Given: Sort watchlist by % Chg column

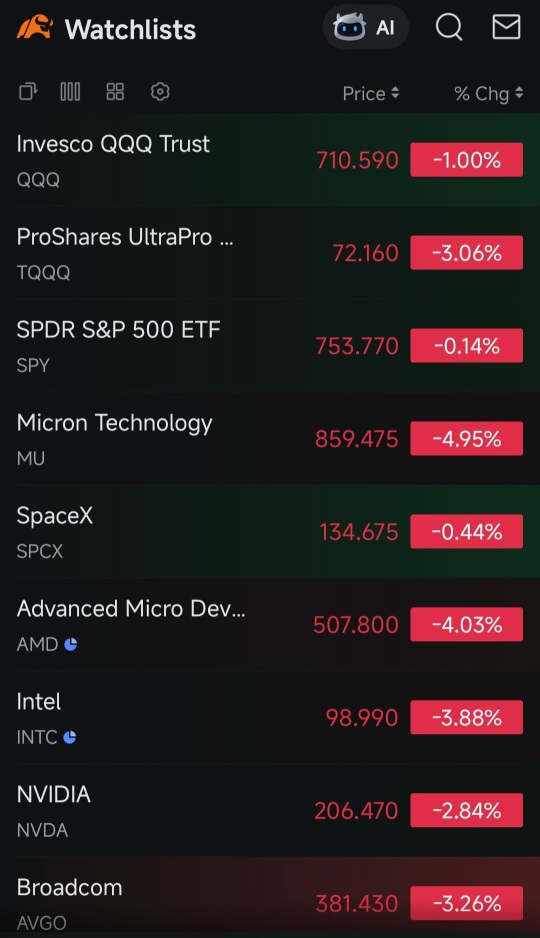Looking at the screenshot, I should coord(489,93).
